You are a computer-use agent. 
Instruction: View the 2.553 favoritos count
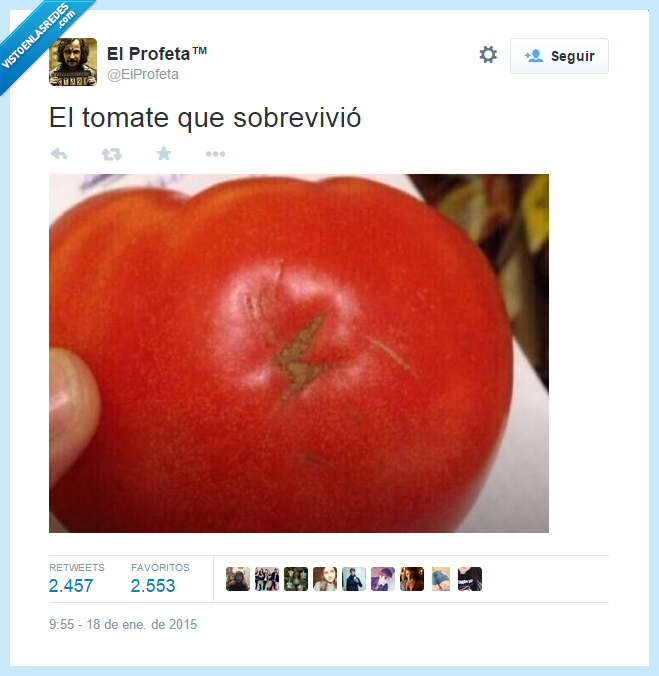[x=153, y=585]
